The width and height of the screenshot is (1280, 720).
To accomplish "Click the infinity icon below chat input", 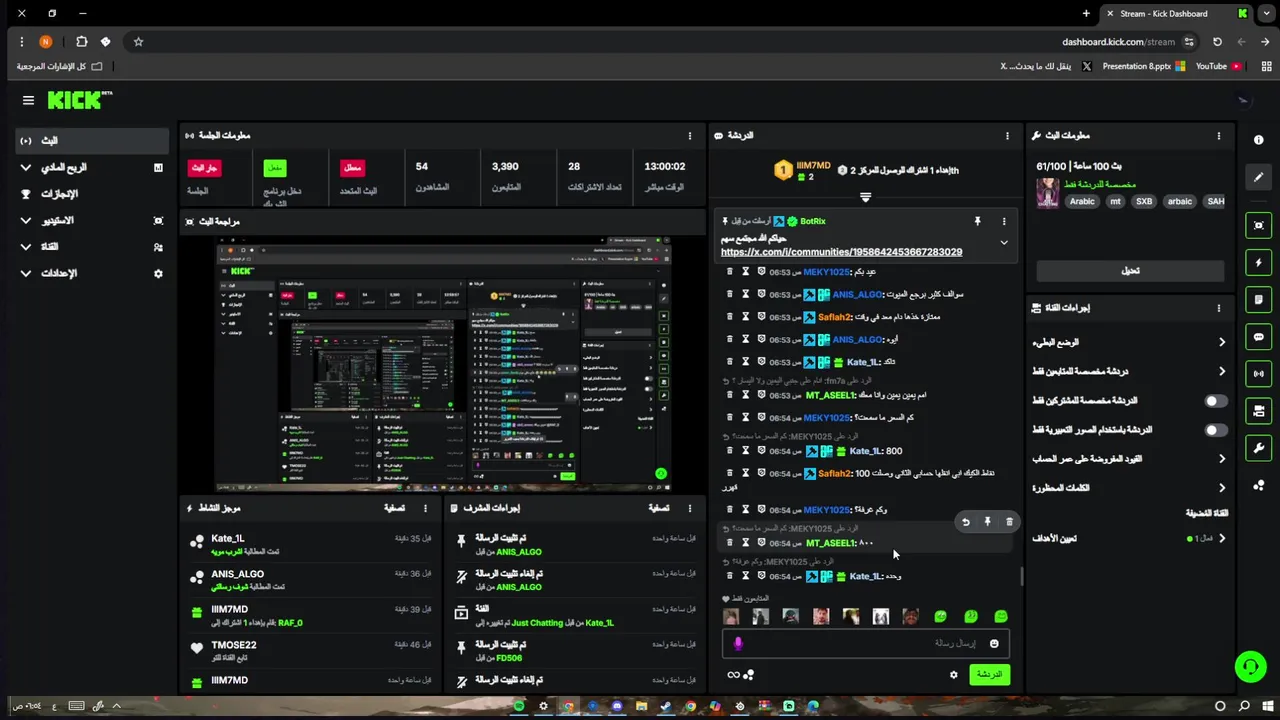I will point(733,675).
